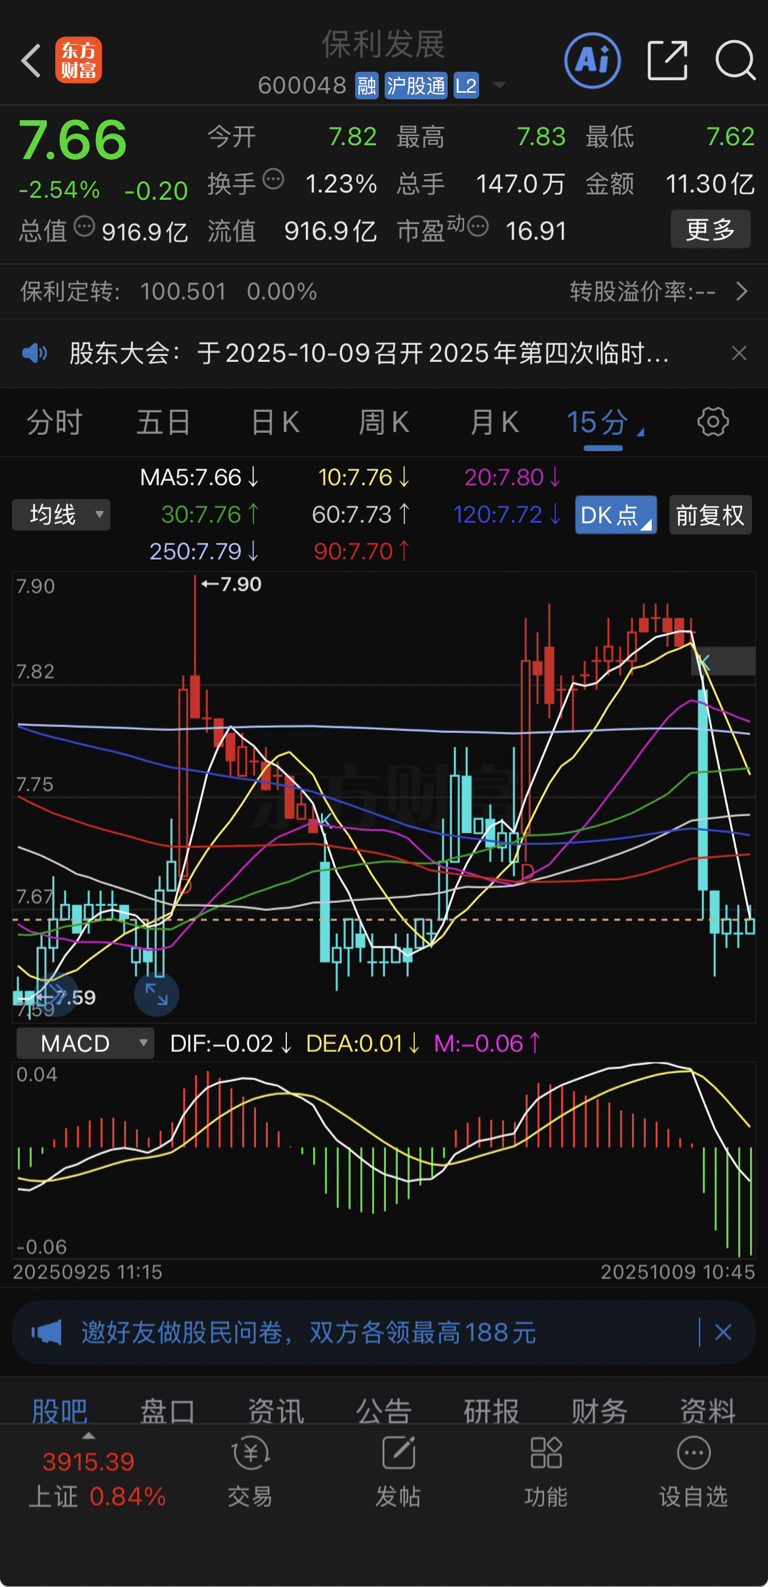Screen dimensions: 768x1587
Task: Tap the share export icon
Action: pos(667,61)
